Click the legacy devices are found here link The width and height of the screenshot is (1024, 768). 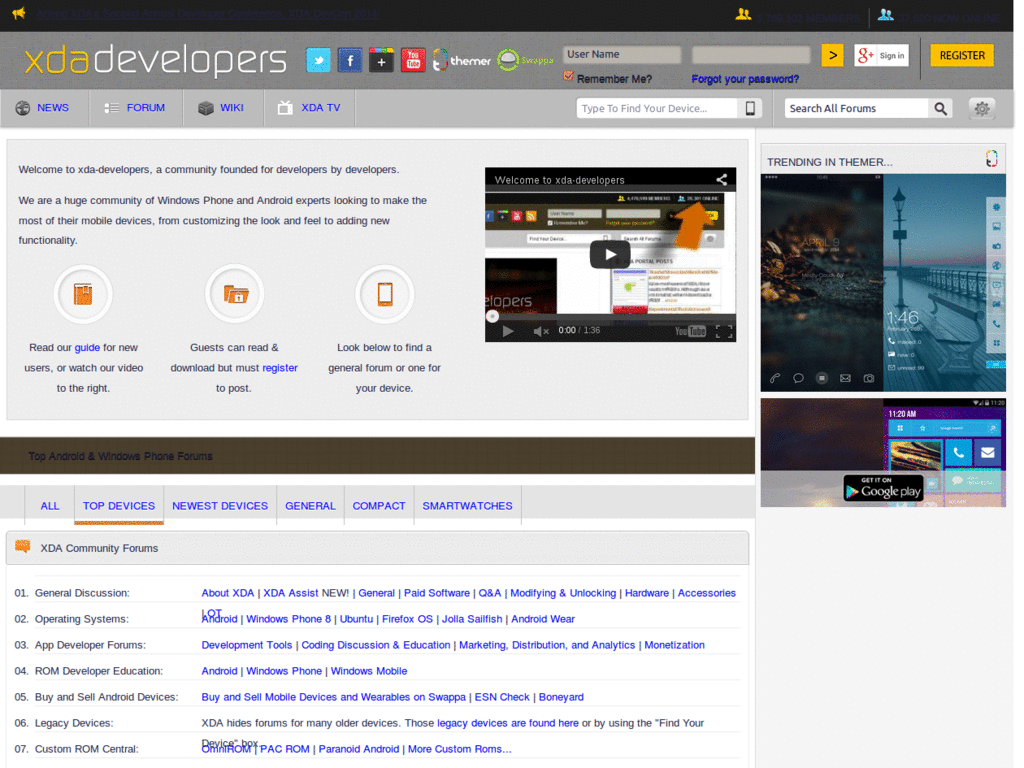pos(508,723)
